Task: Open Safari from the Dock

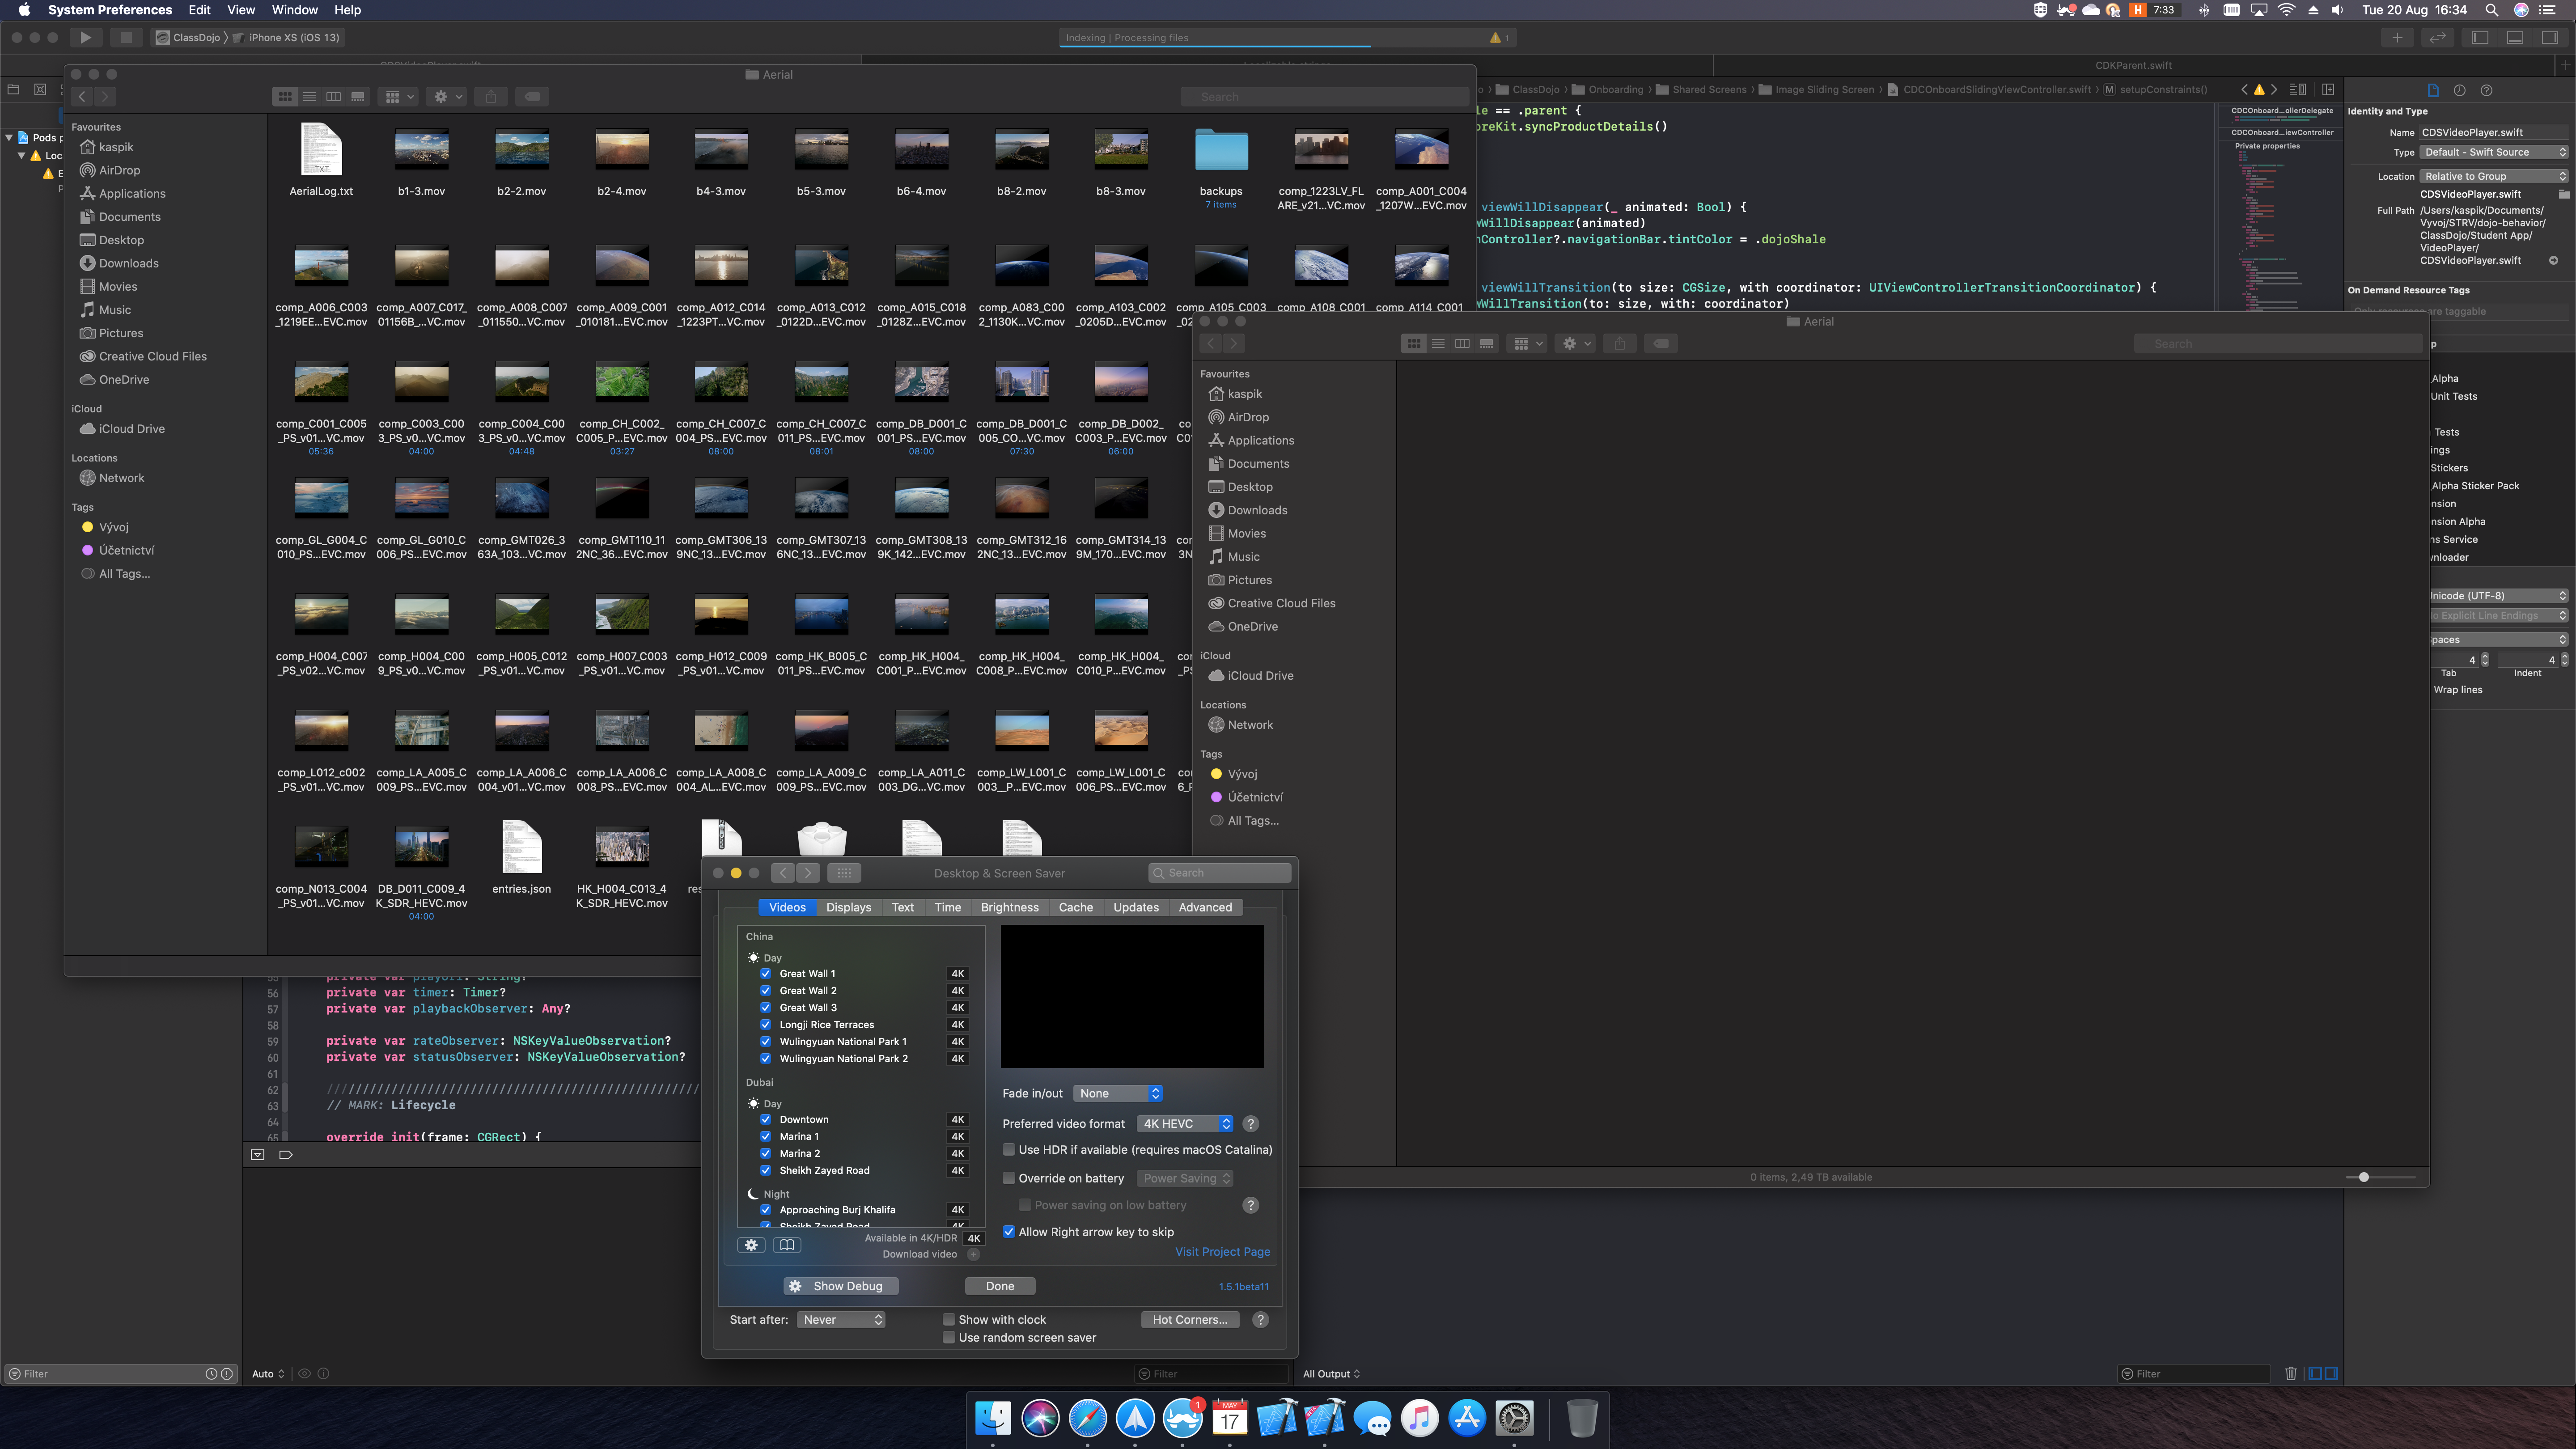Action: pos(1087,1418)
